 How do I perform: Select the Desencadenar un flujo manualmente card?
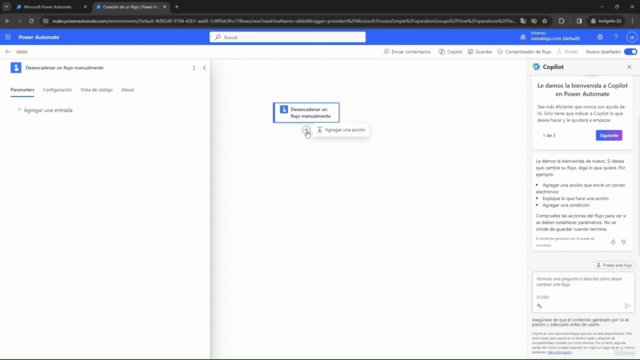point(306,113)
